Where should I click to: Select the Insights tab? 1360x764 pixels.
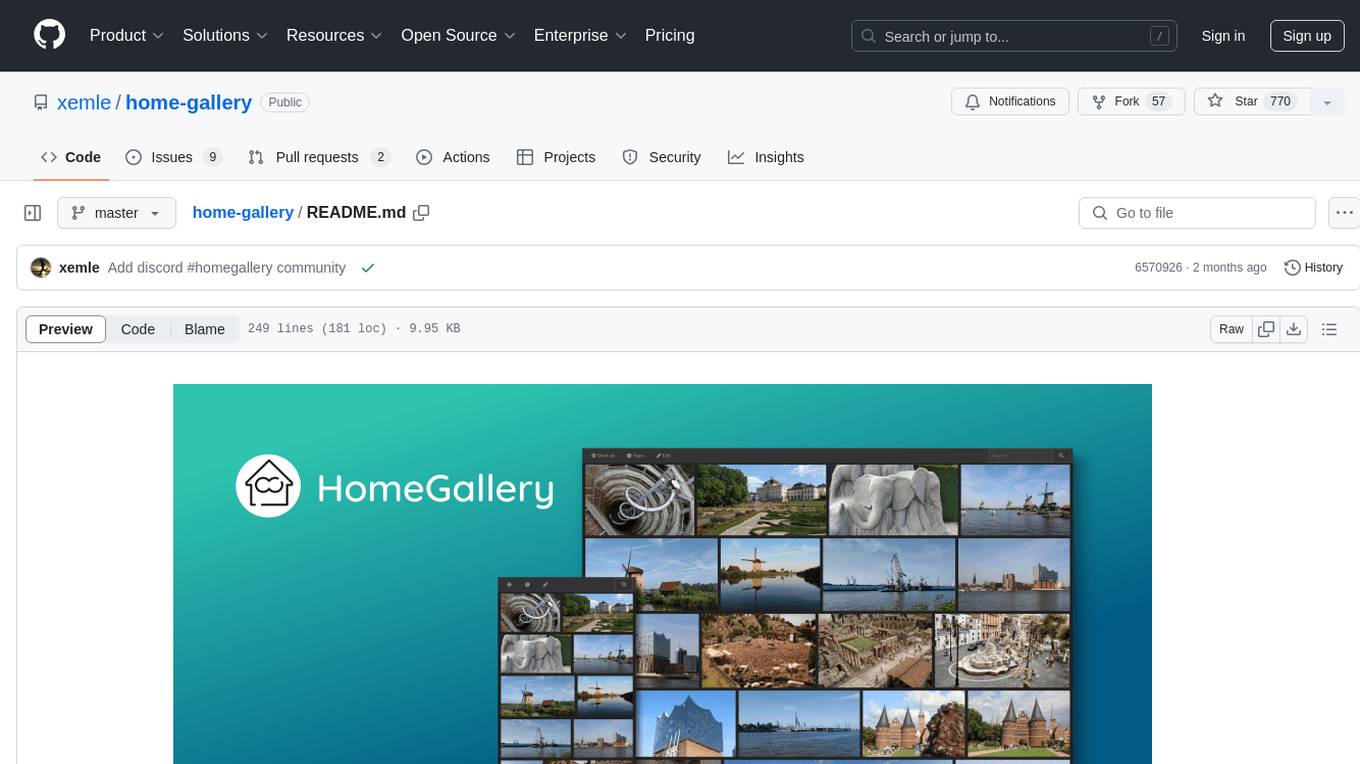(766, 157)
